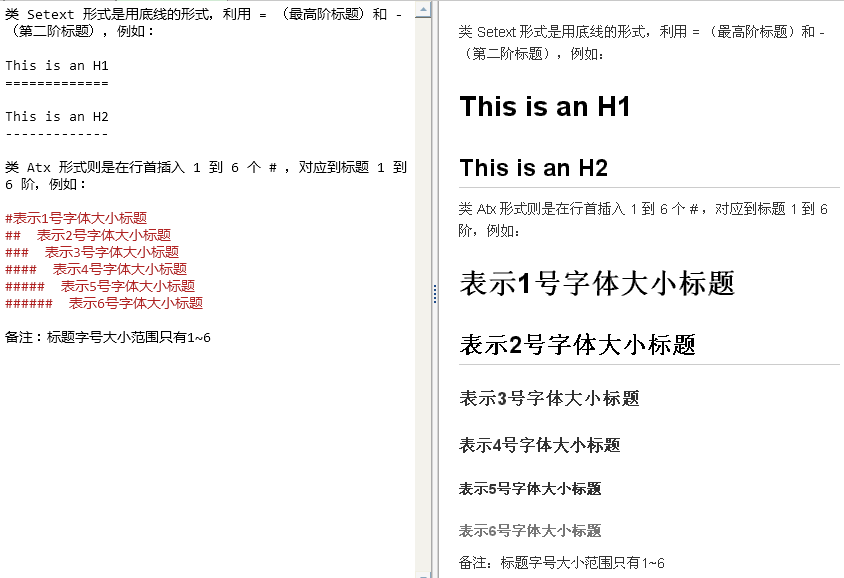The width and height of the screenshot is (844, 578).
Task: Click the editor scrollbar up arrow
Action: click(424, 9)
